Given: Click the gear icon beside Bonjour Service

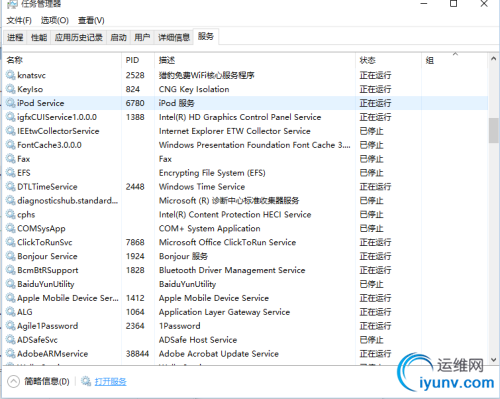Looking at the screenshot, I should 11,256.
